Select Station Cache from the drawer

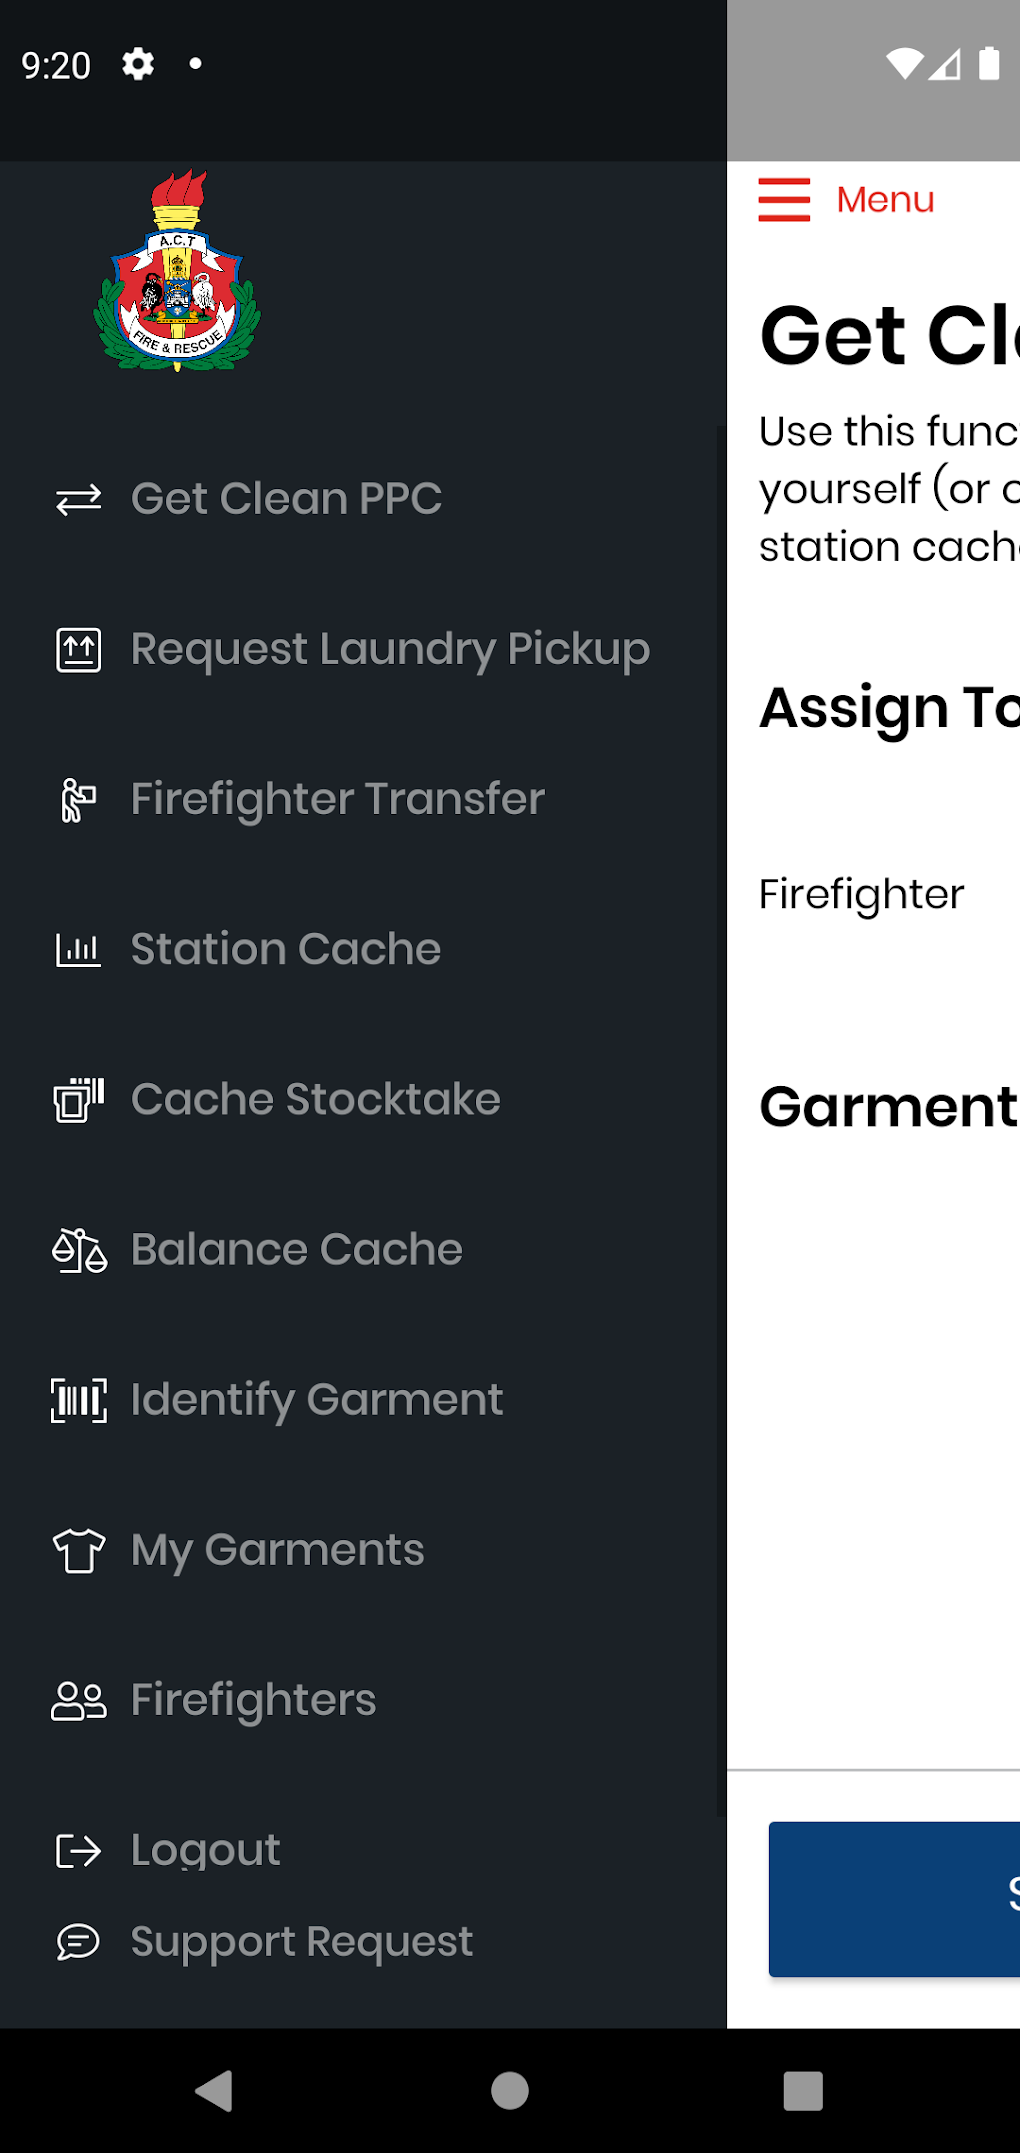pos(285,949)
